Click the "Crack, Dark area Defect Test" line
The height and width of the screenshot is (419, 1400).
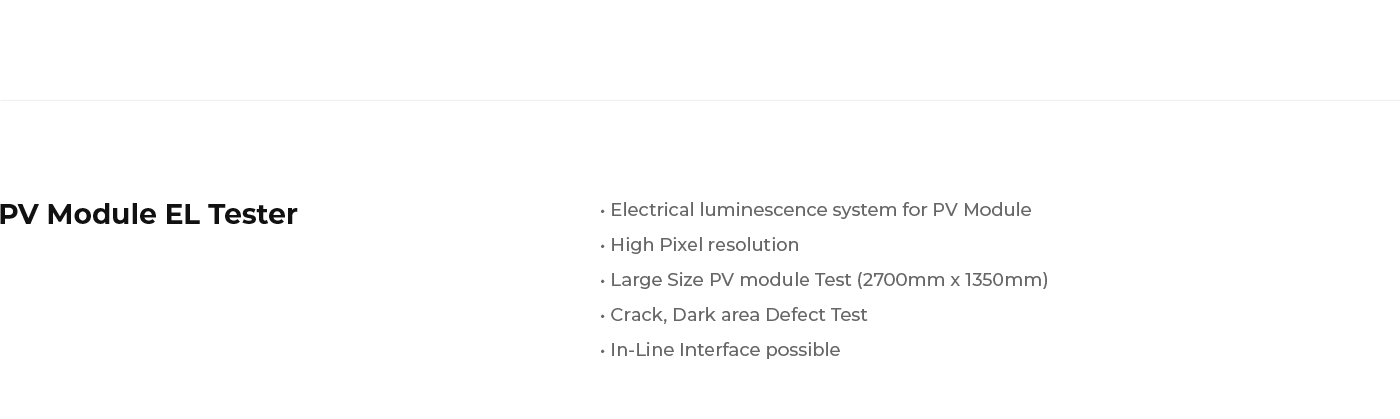click(738, 315)
